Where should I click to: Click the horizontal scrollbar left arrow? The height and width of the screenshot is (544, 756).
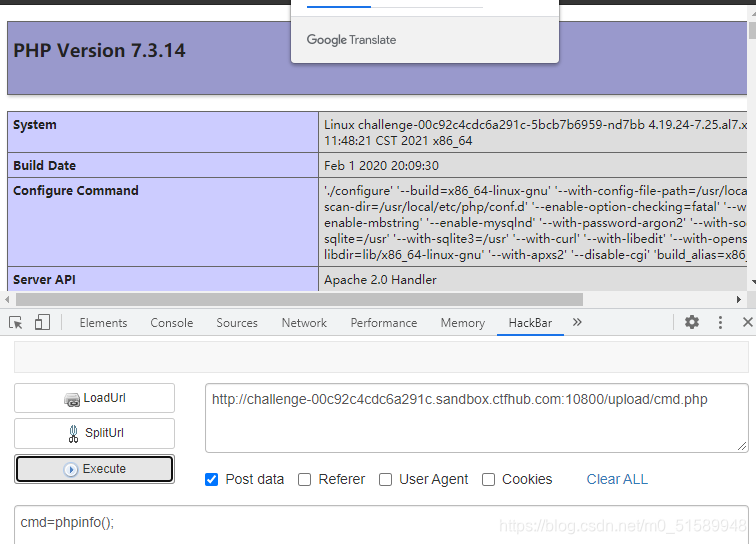point(7,299)
